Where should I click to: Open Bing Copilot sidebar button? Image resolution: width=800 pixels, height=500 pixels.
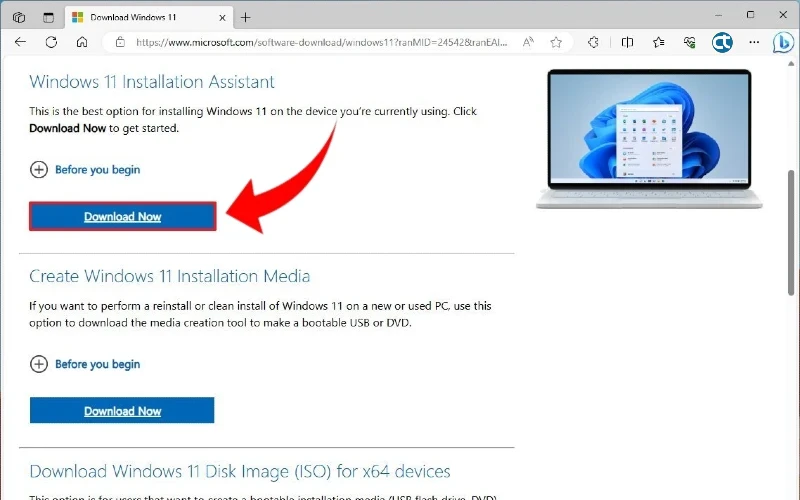coord(783,42)
